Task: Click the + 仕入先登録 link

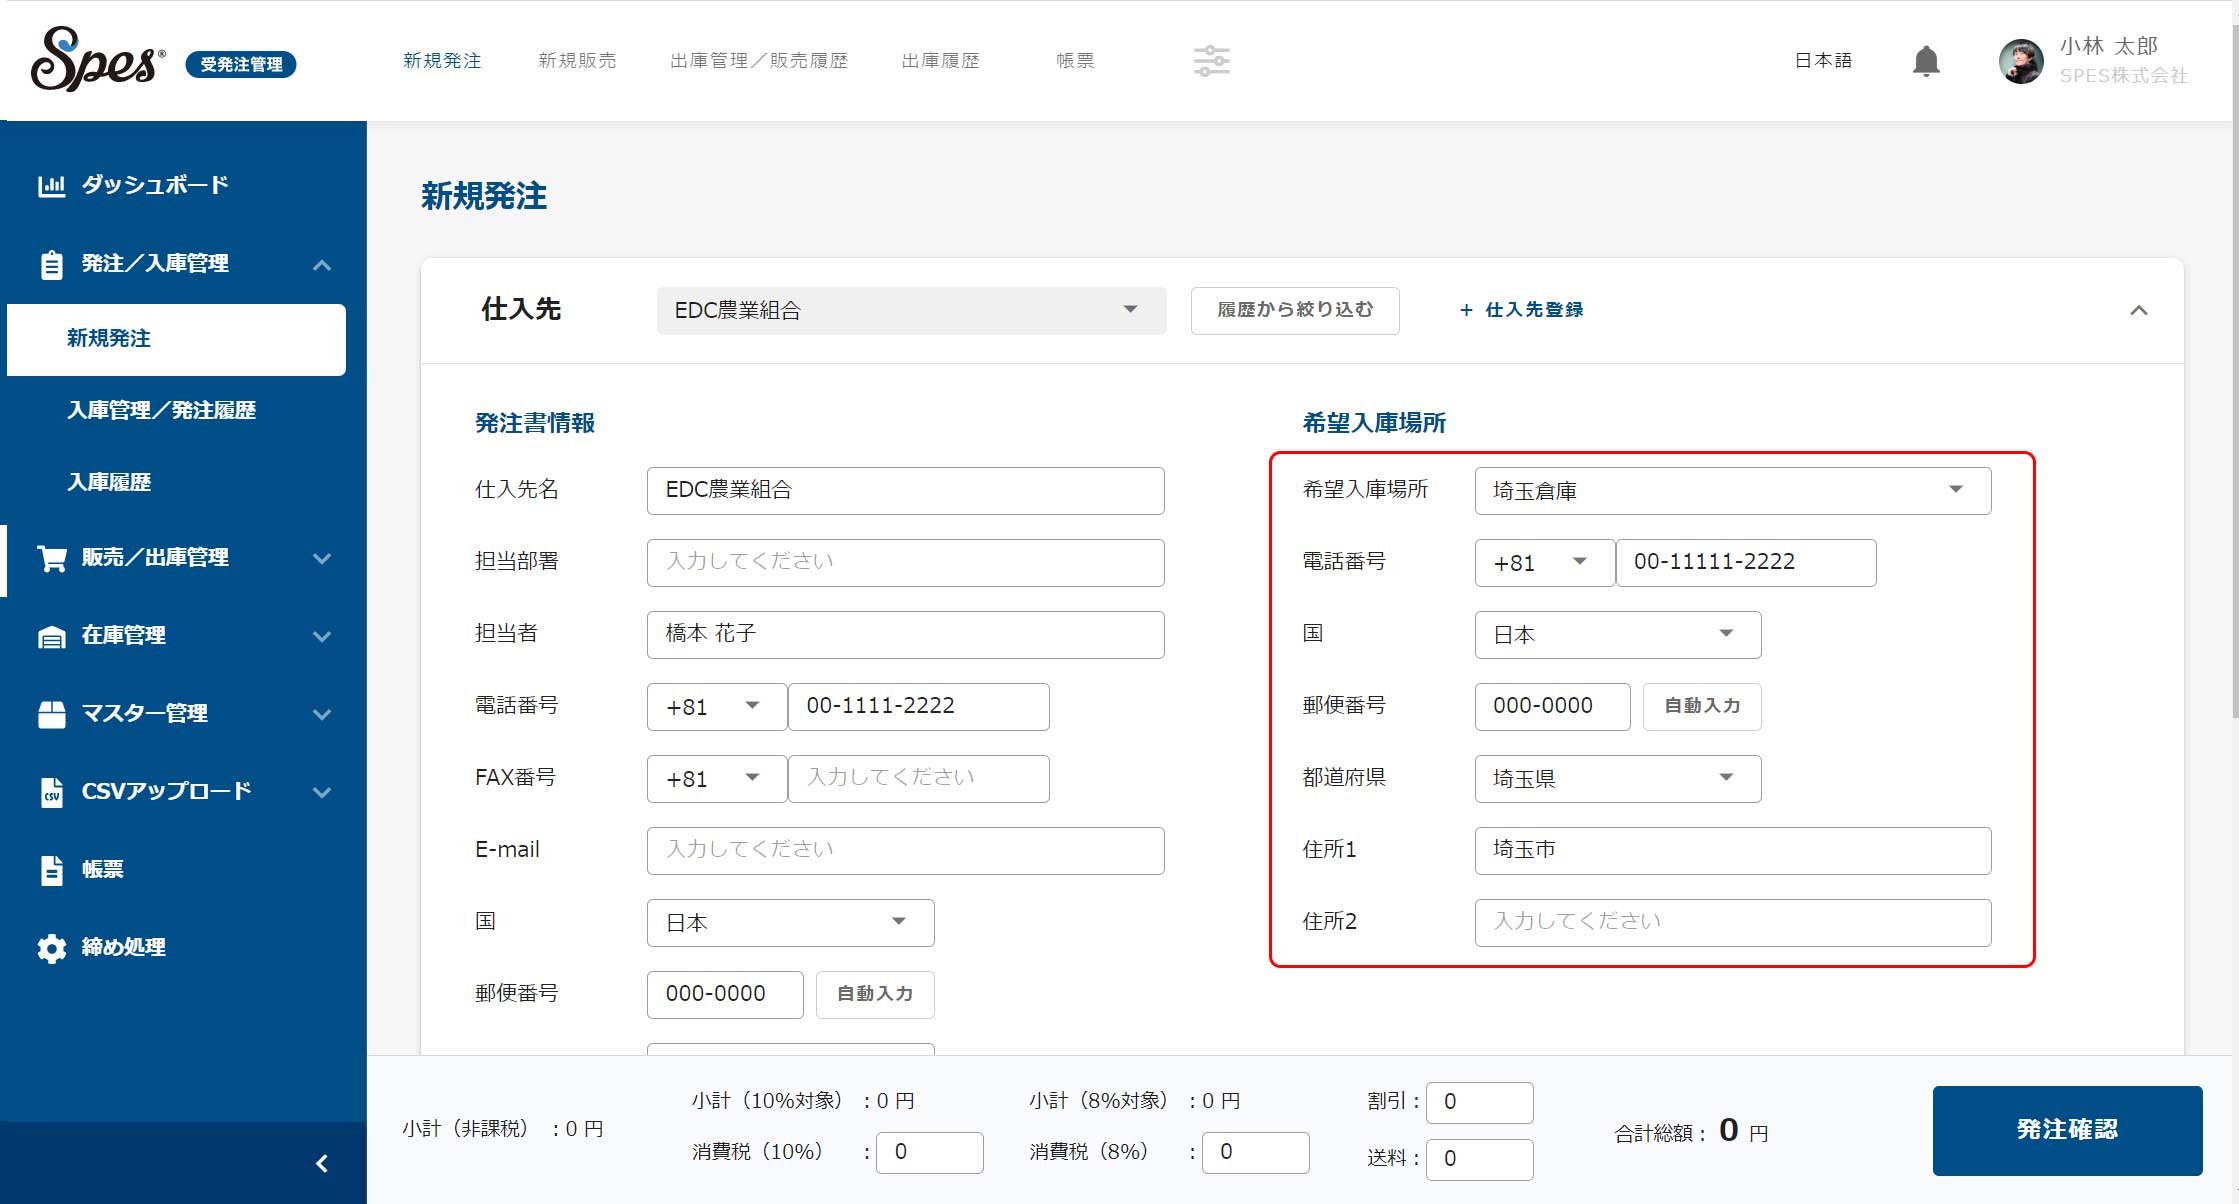Action: (1521, 310)
